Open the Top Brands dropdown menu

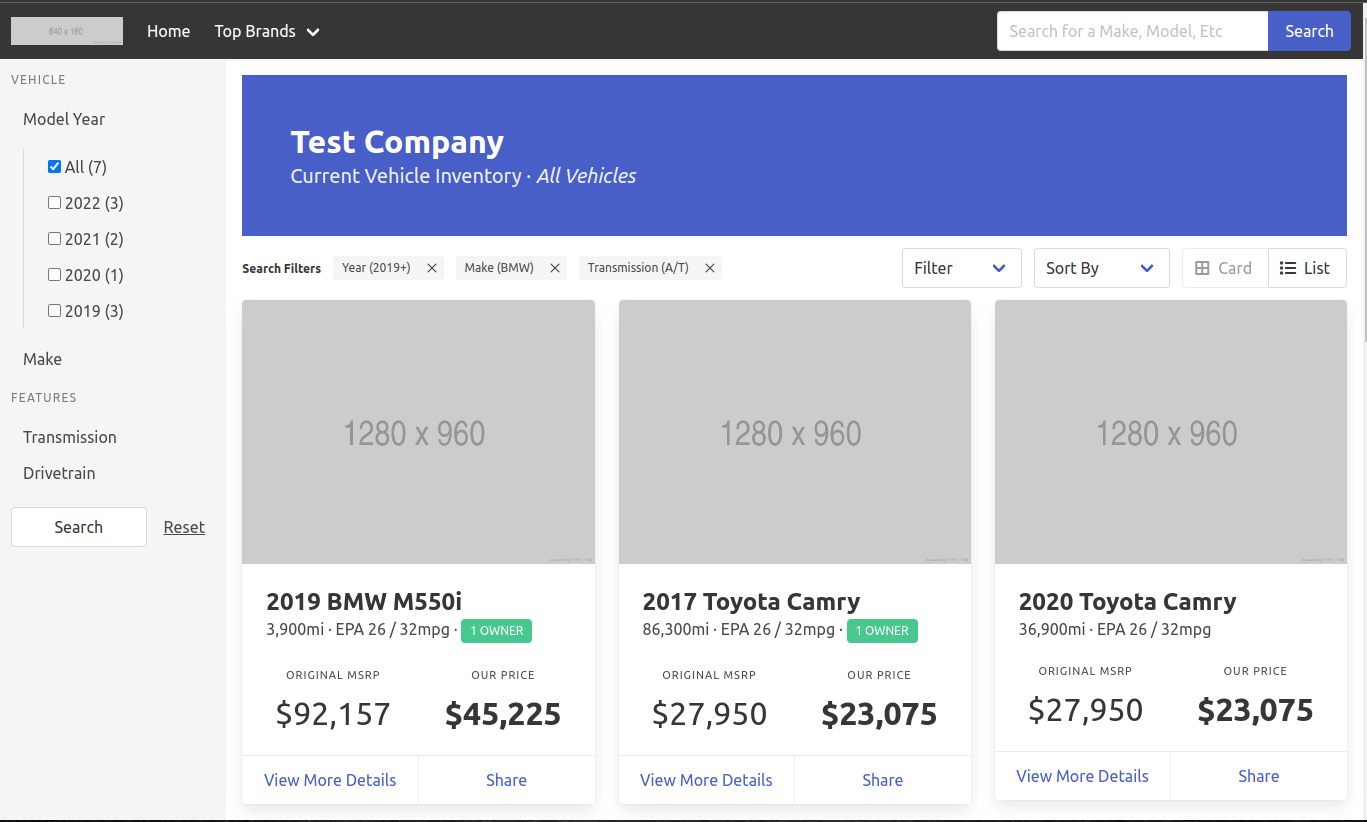click(x=267, y=31)
